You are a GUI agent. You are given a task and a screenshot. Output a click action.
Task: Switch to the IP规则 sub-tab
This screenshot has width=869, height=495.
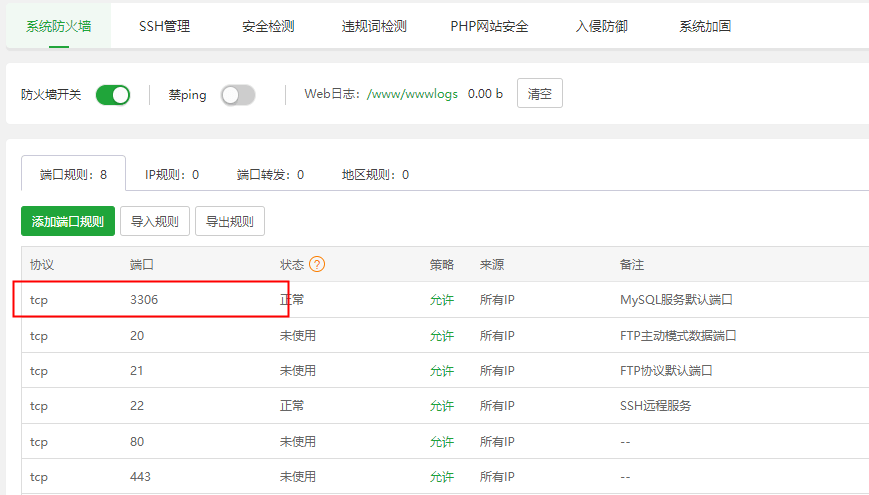[x=172, y=175]
